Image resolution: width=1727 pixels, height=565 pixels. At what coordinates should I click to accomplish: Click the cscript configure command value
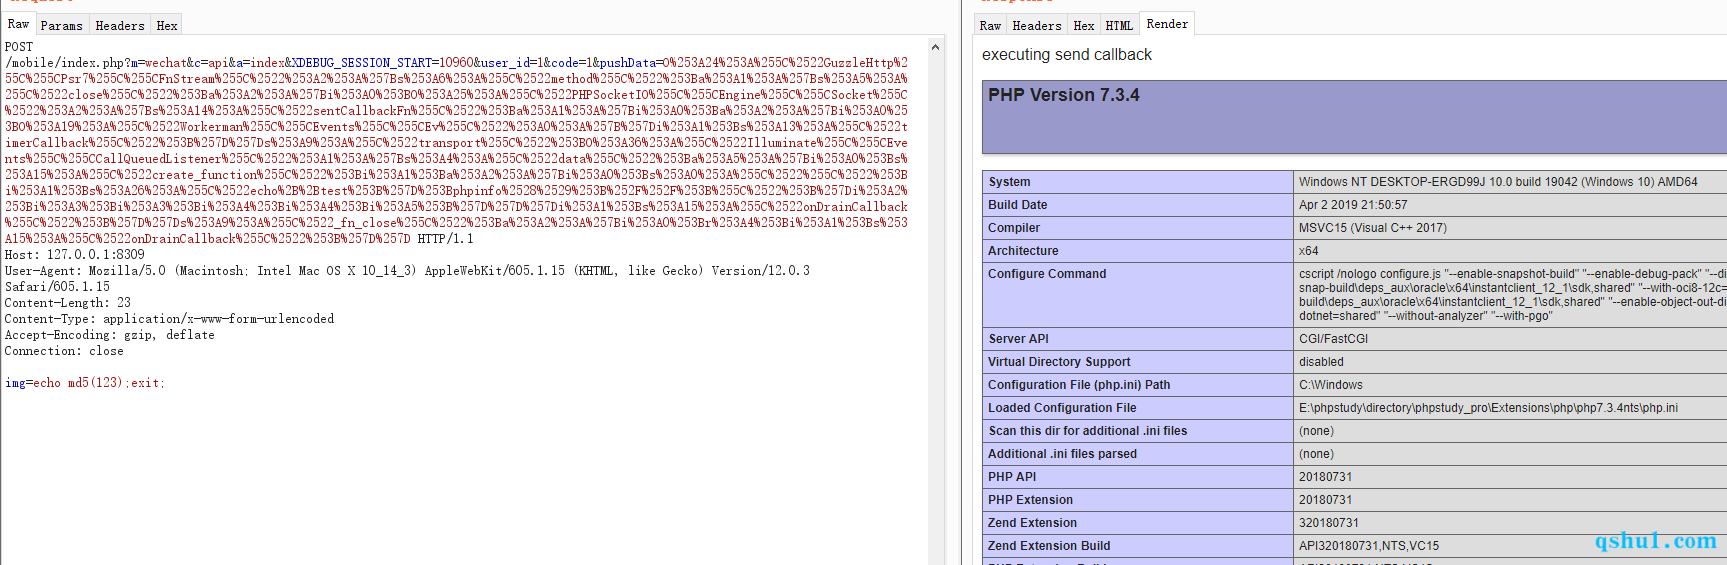click(x=1512, y=295)
